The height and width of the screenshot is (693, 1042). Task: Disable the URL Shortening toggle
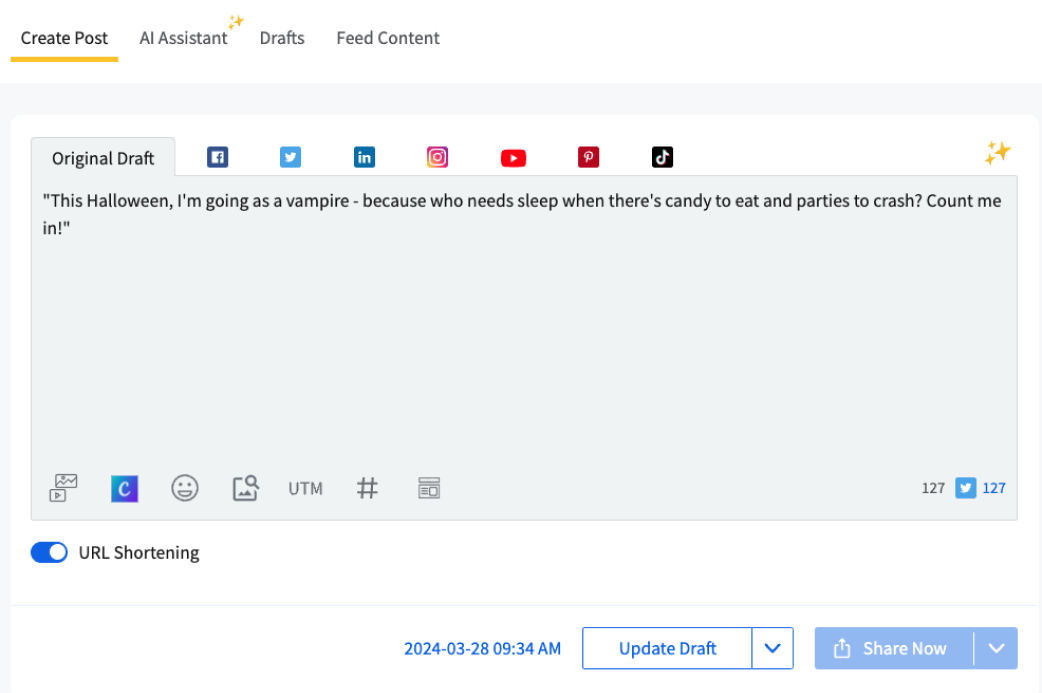point(49,552)
